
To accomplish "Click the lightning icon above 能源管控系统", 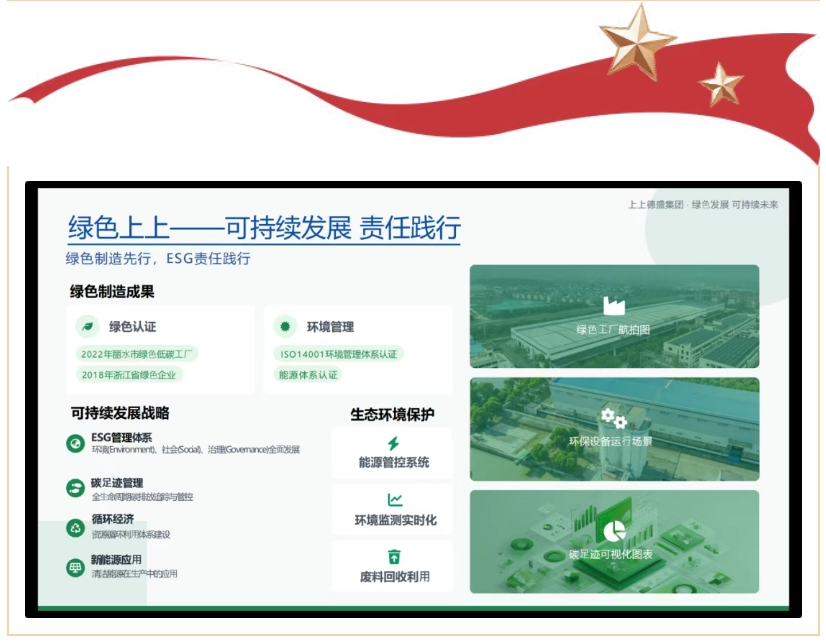I will click(394, 442).
